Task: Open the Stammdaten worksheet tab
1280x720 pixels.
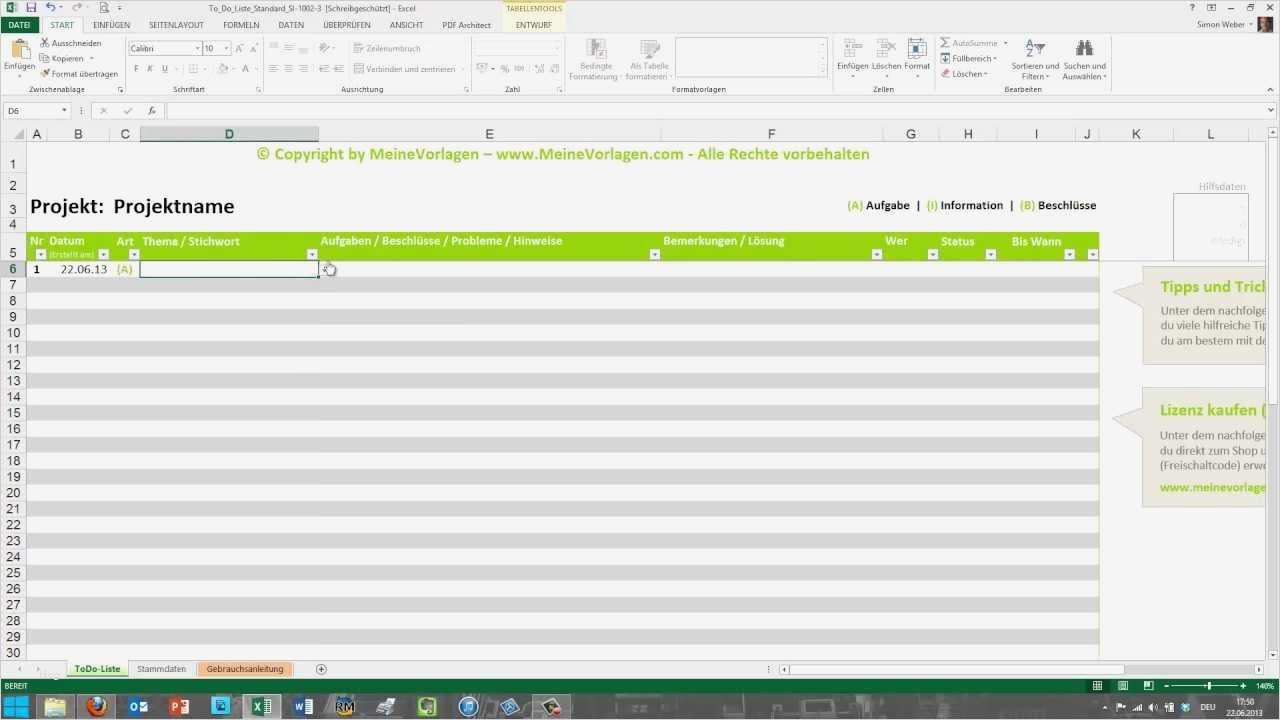Action: point(160,668)
